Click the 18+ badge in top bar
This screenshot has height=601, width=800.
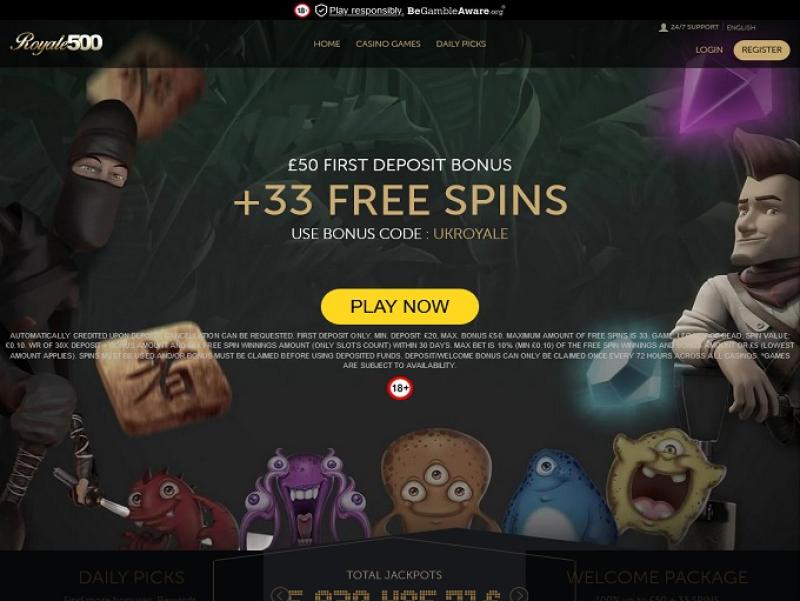click(x=302, y=10)
